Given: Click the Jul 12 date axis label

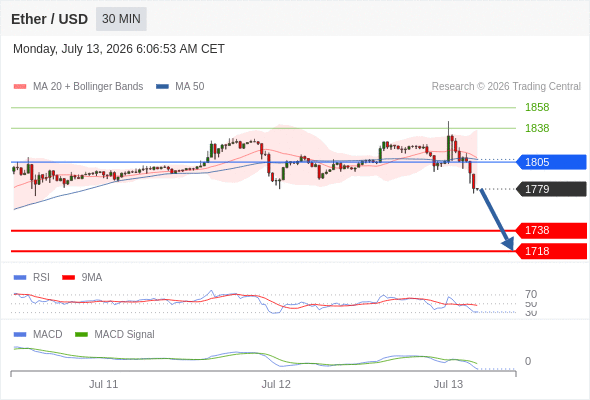Looking at the screenshot, I should pyautogui.click(x=276, y=384).
